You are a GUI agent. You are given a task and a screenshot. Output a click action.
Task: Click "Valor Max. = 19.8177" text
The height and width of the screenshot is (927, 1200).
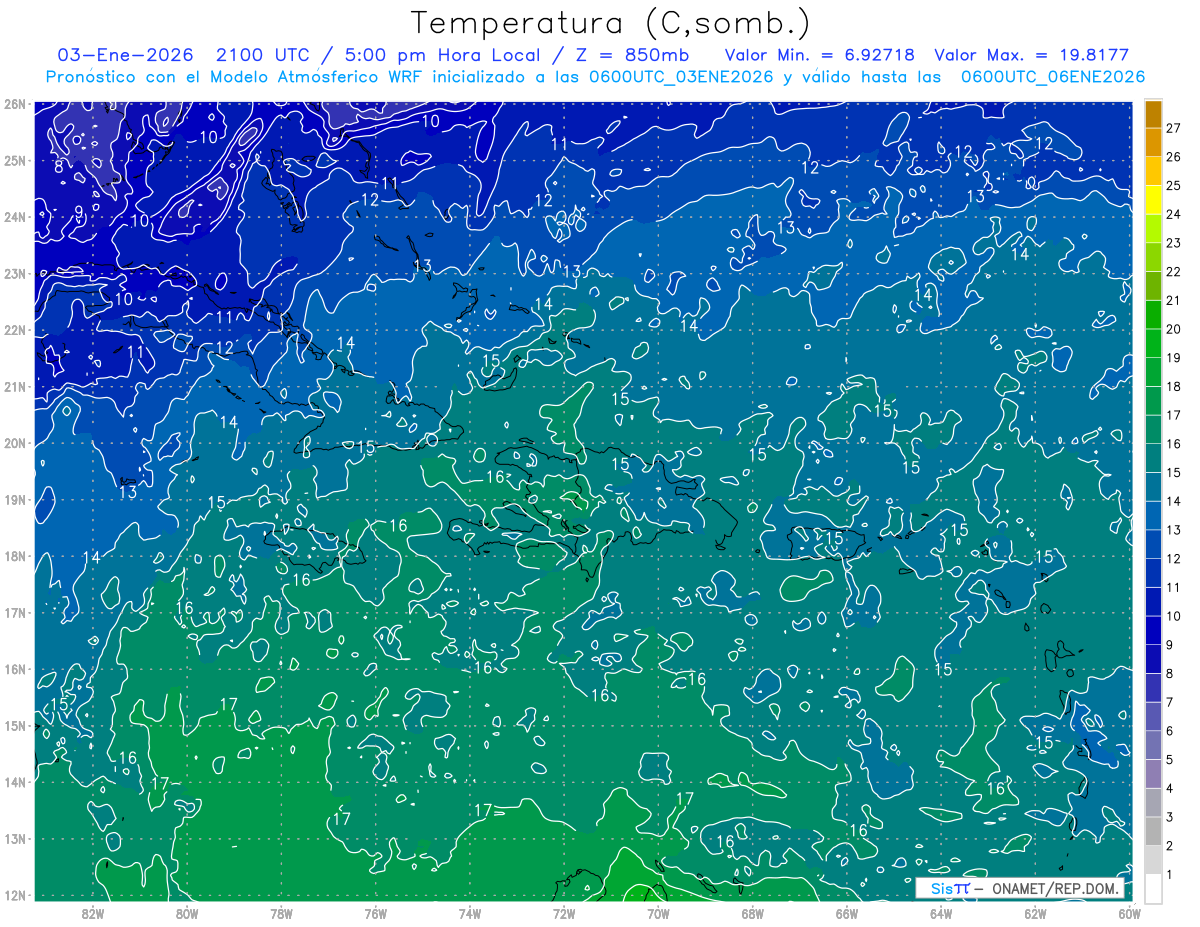[x=1033, y=55]
